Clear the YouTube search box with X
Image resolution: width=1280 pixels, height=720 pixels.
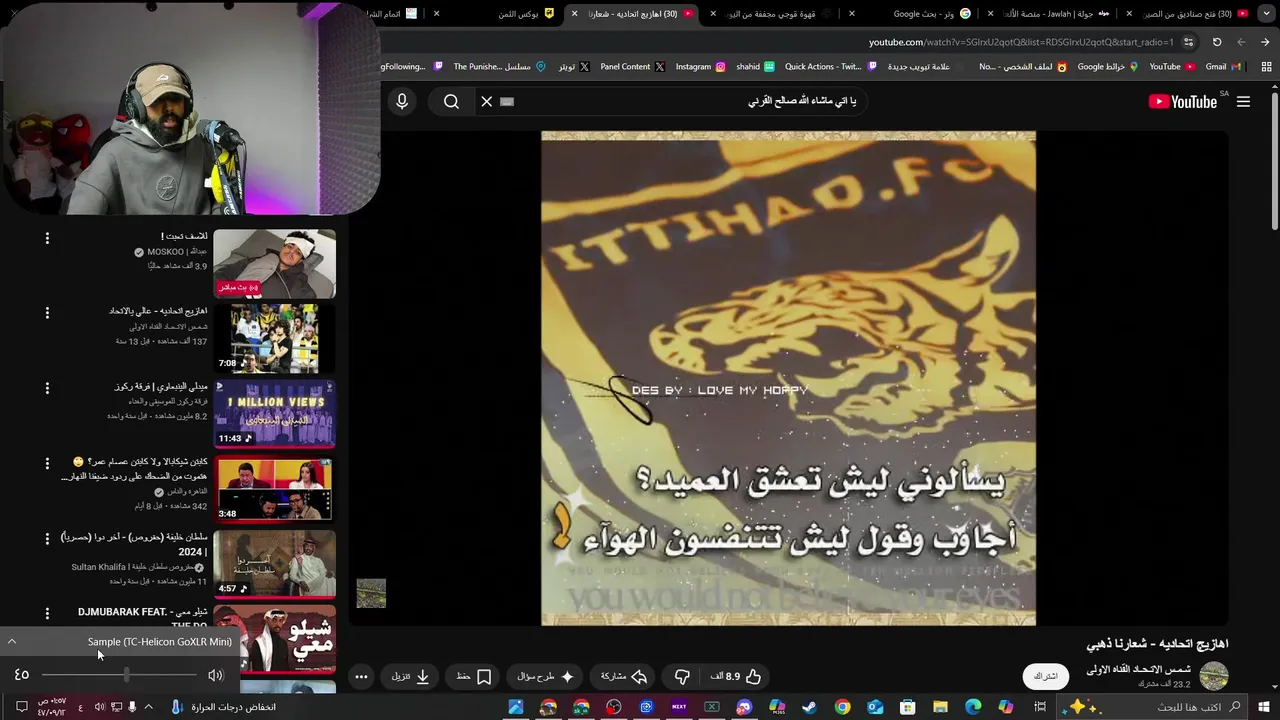coord(487,101)
